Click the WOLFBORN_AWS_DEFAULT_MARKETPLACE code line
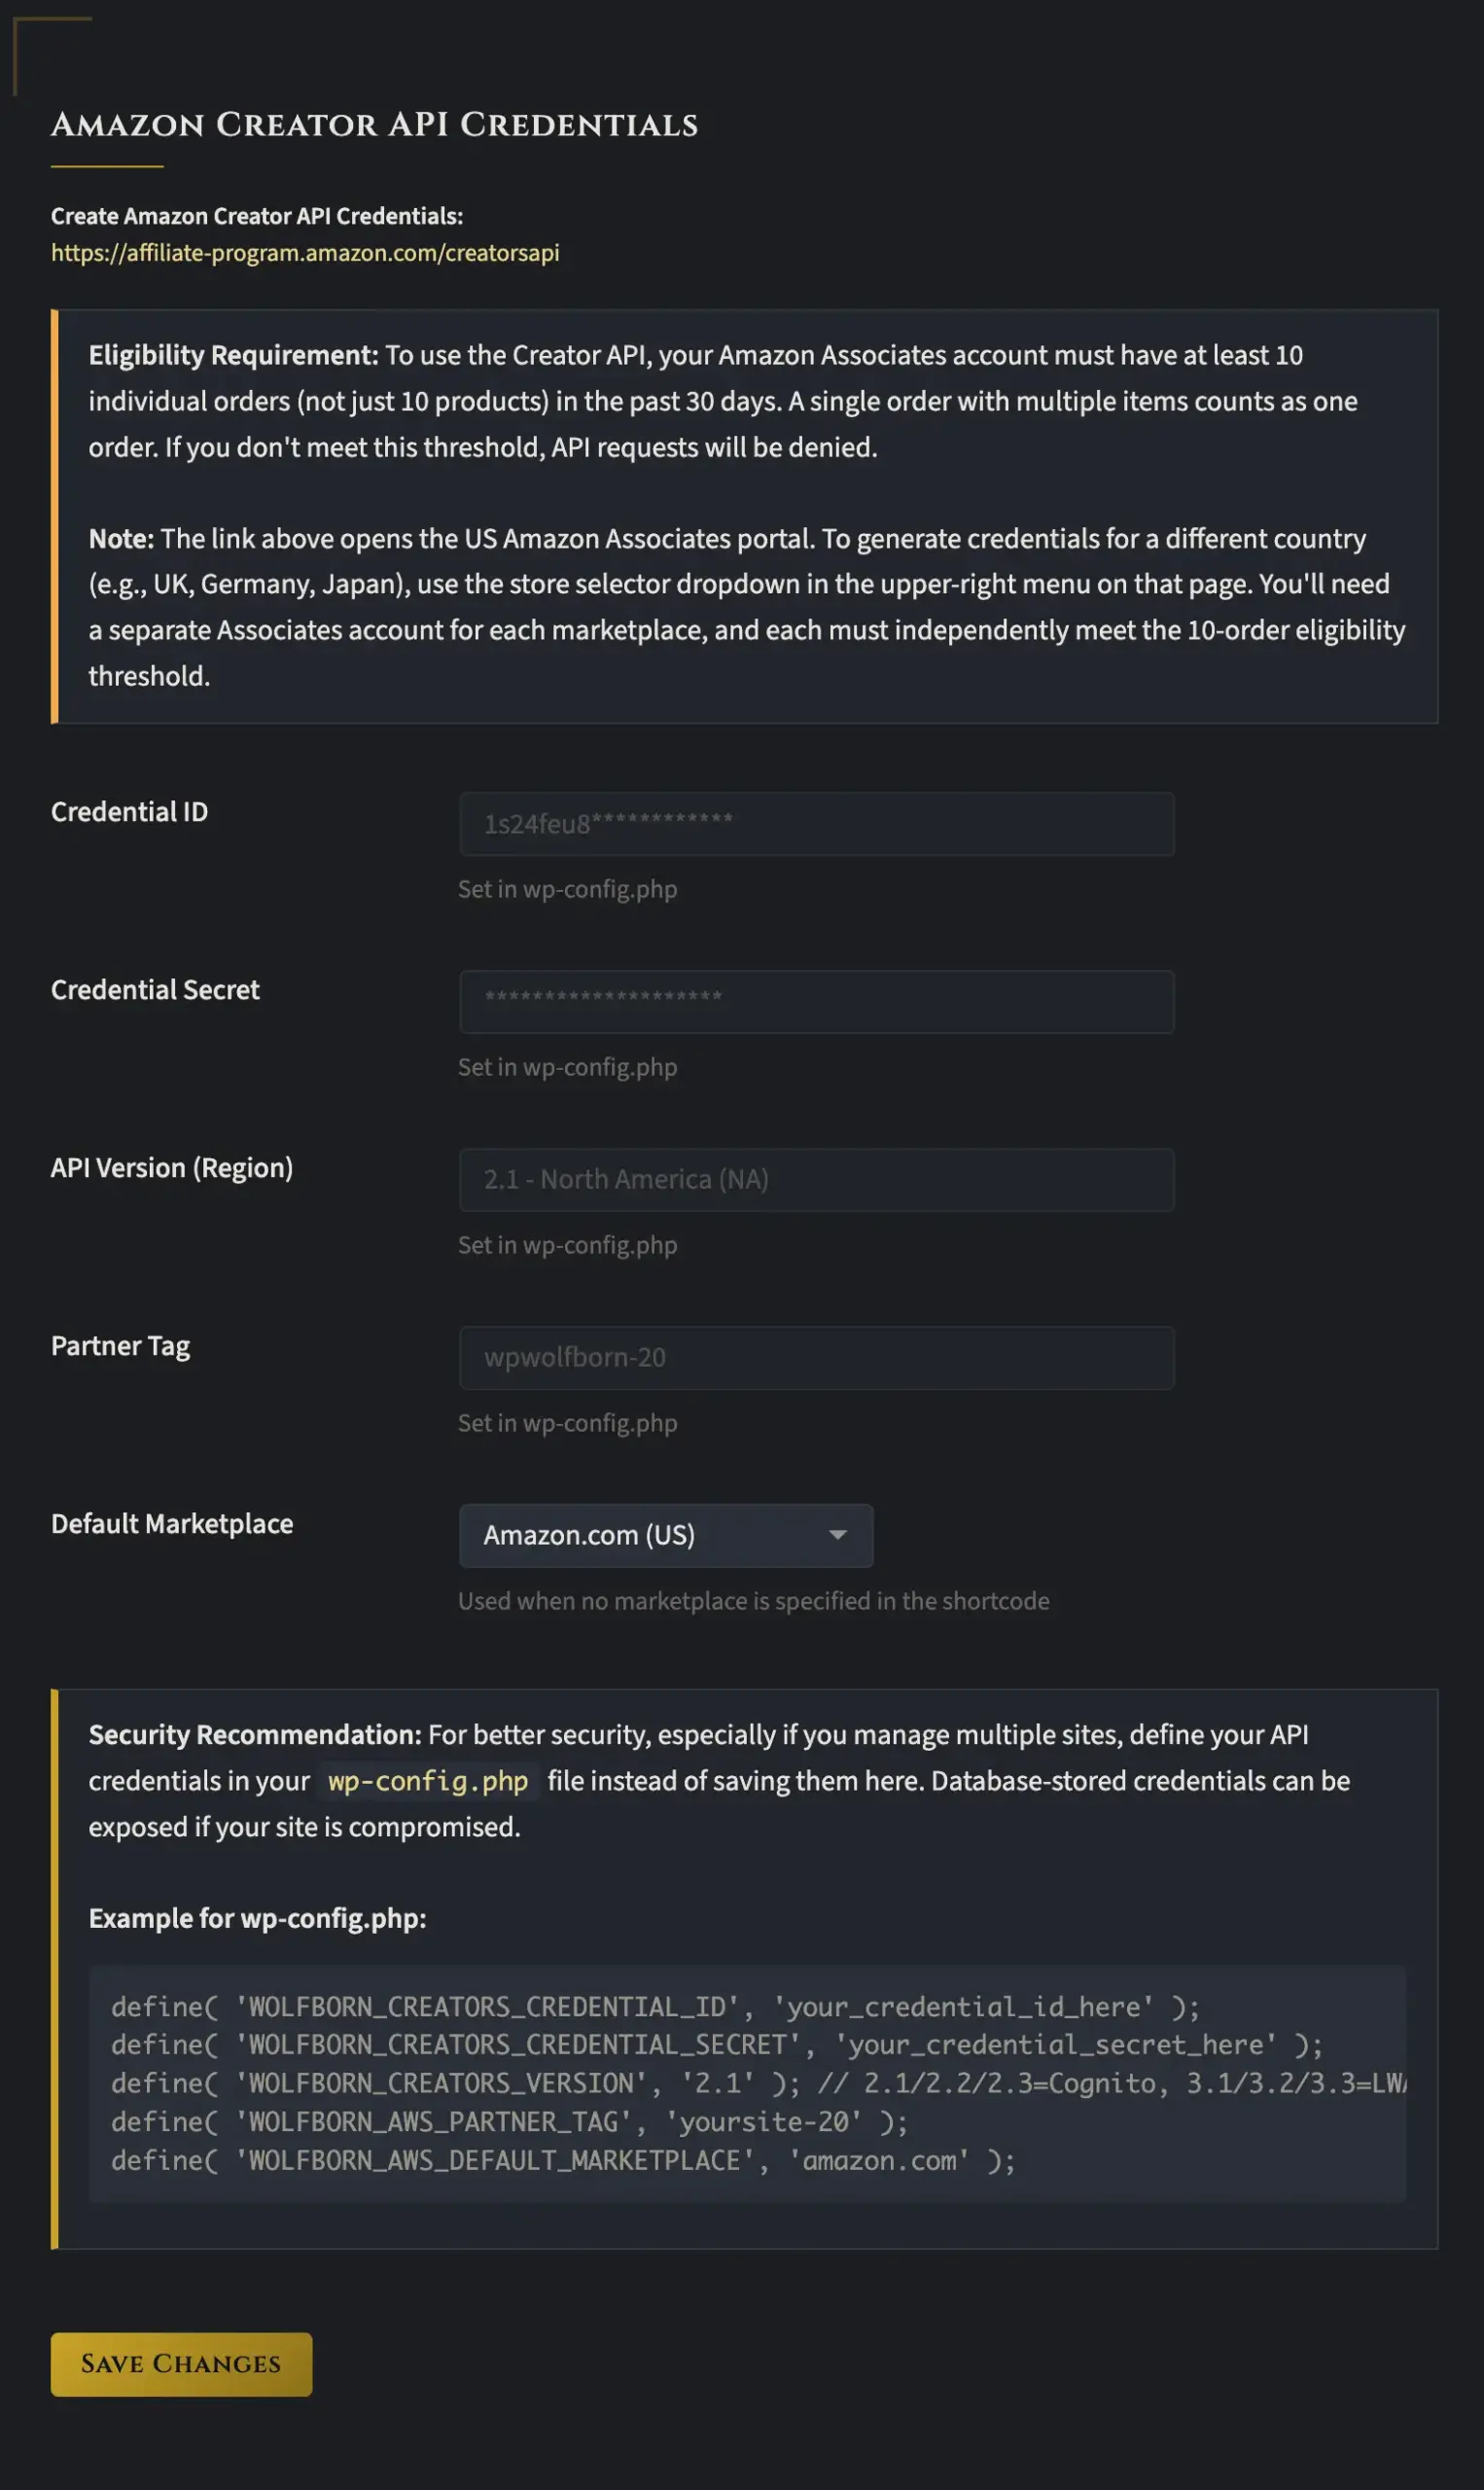Viewport: 1484px width, 2490px height. 563,2161
